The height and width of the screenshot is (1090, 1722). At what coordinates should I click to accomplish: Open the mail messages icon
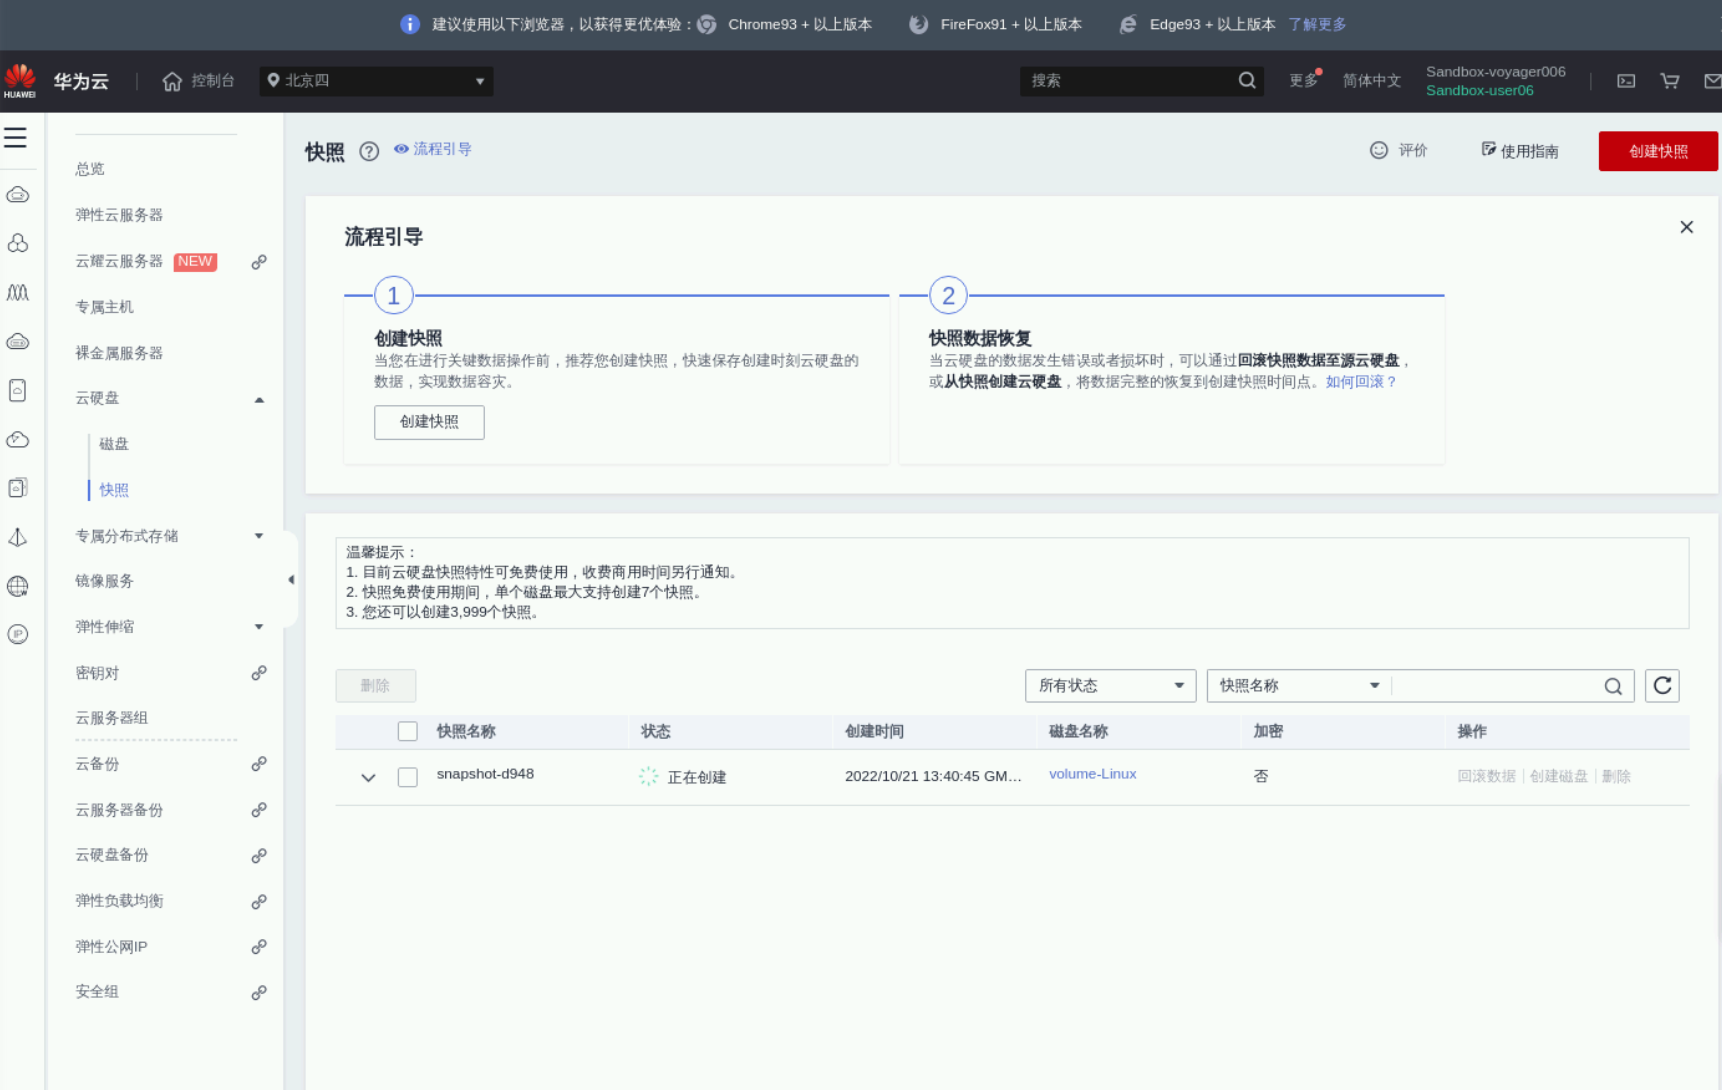pyautogui.click(x=1712, y=81)
